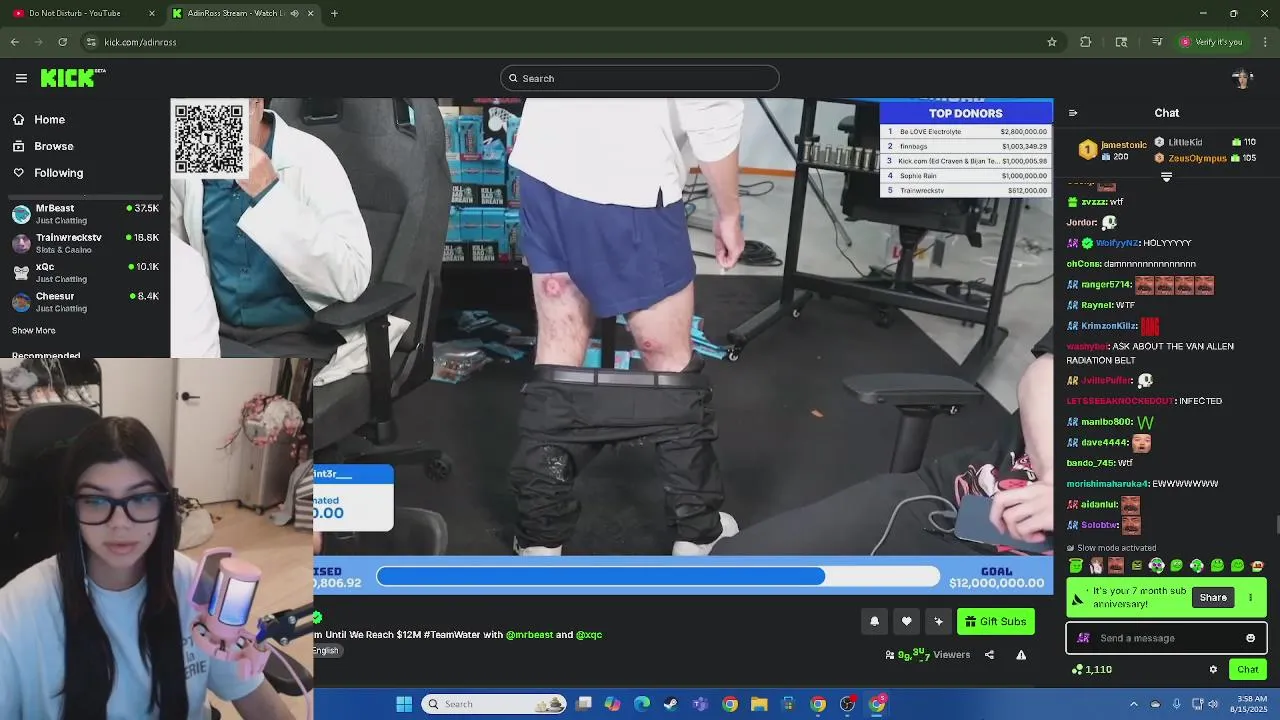
Task: Open Google Lens search icon
Action: (x=1122, y=42)
